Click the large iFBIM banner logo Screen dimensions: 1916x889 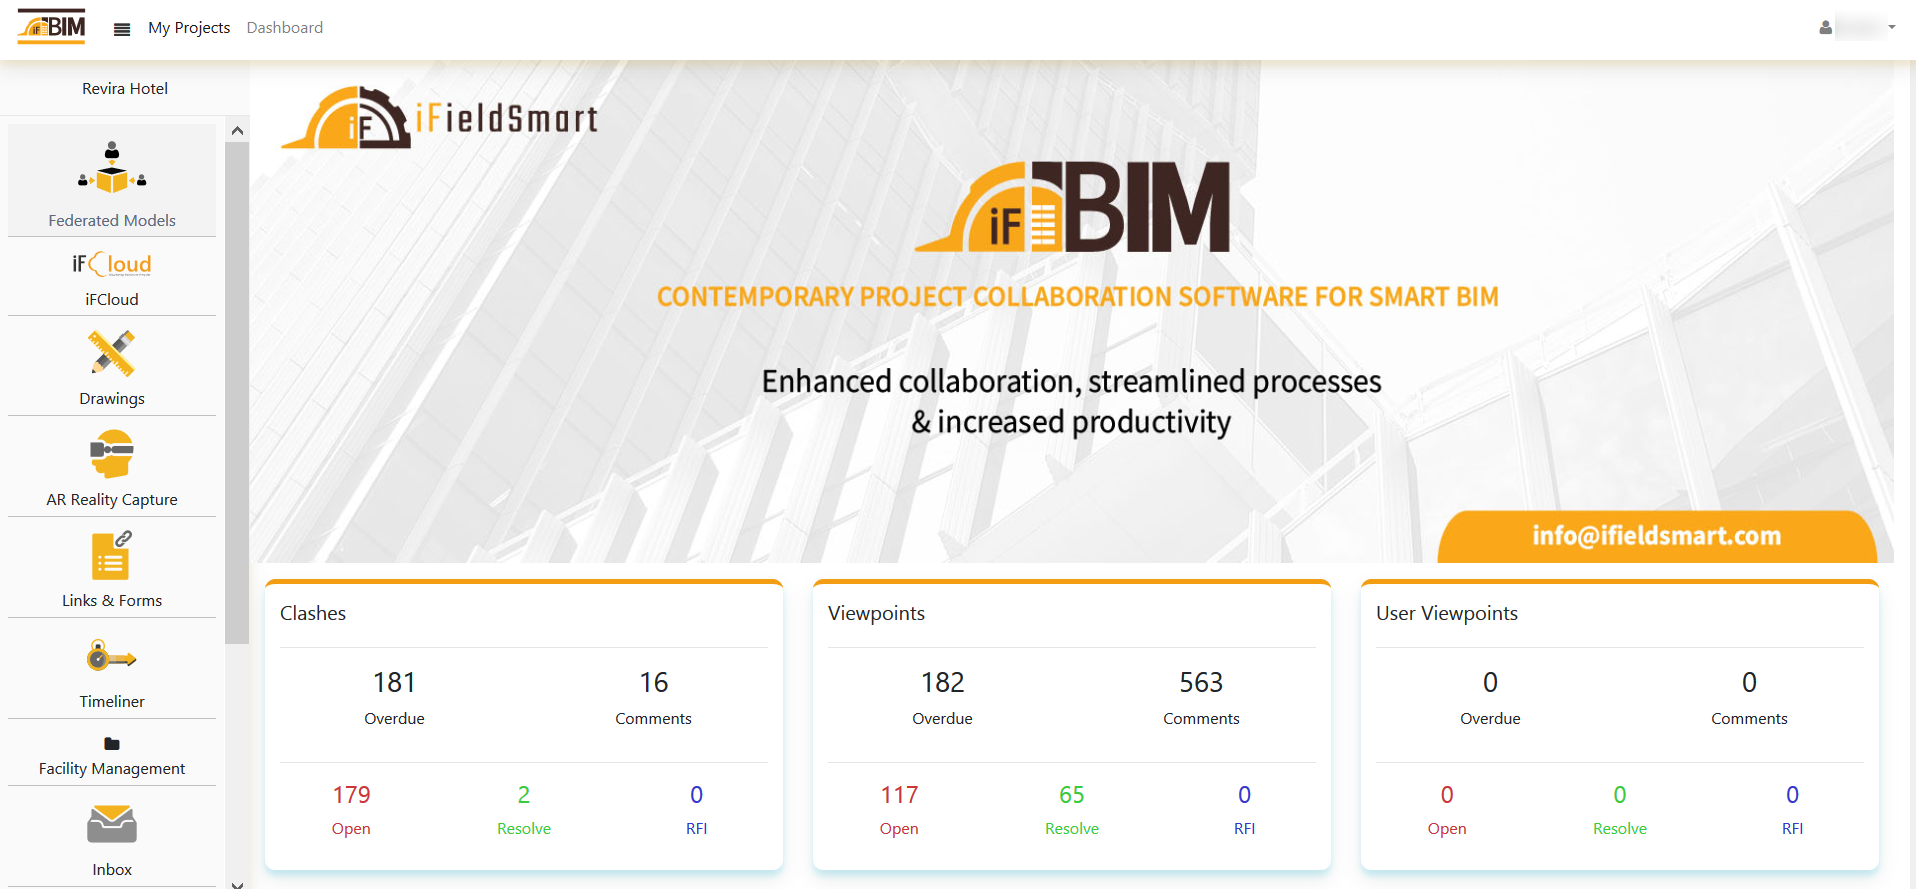coord(1073,207)
